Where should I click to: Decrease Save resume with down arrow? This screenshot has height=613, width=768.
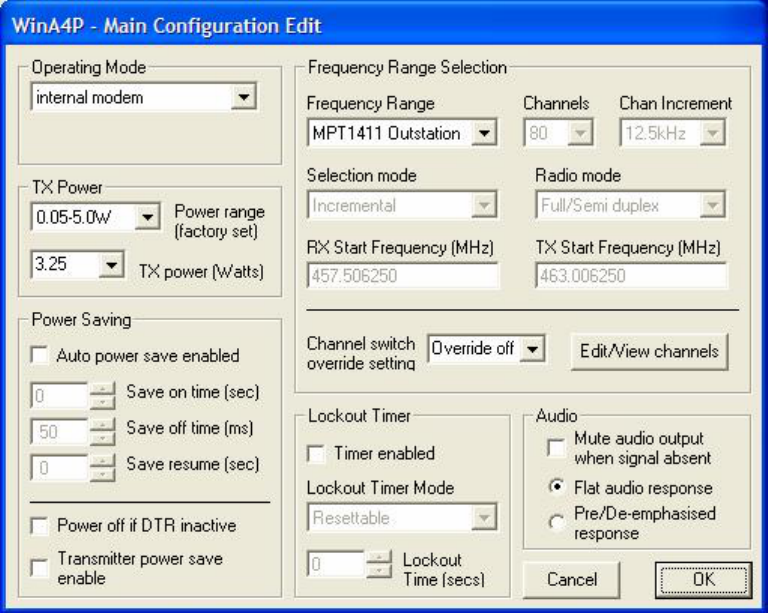(102, 474)
